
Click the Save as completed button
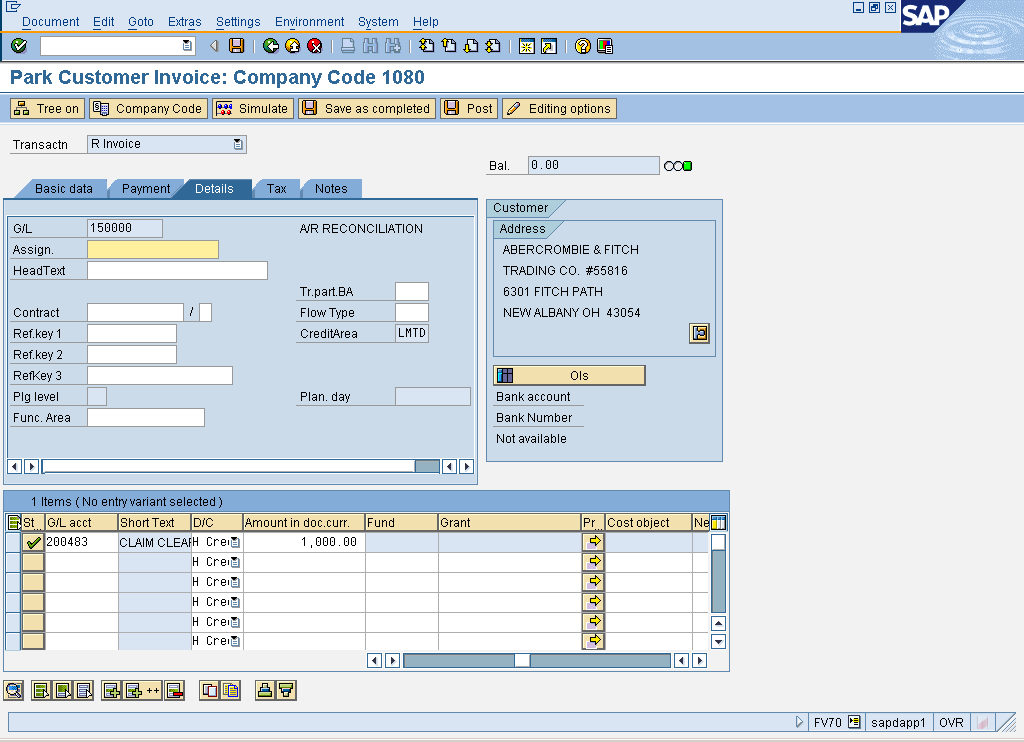(367, 108)
